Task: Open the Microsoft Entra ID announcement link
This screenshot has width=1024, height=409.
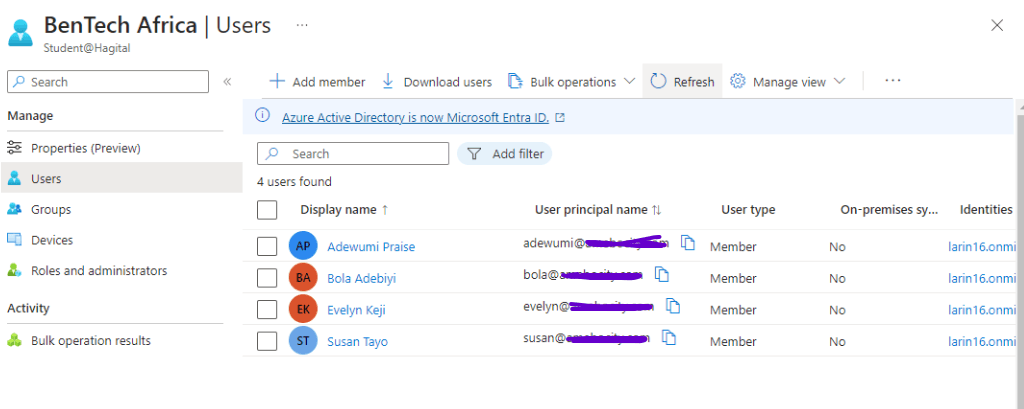Action: point(415,117)
